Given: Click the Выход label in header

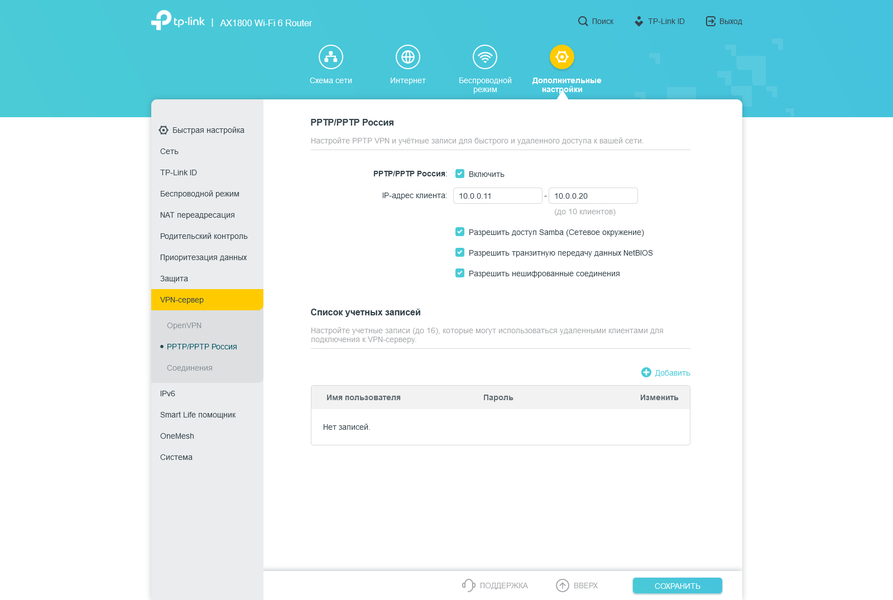Looking at the screenshot, I should pos(731,21).
